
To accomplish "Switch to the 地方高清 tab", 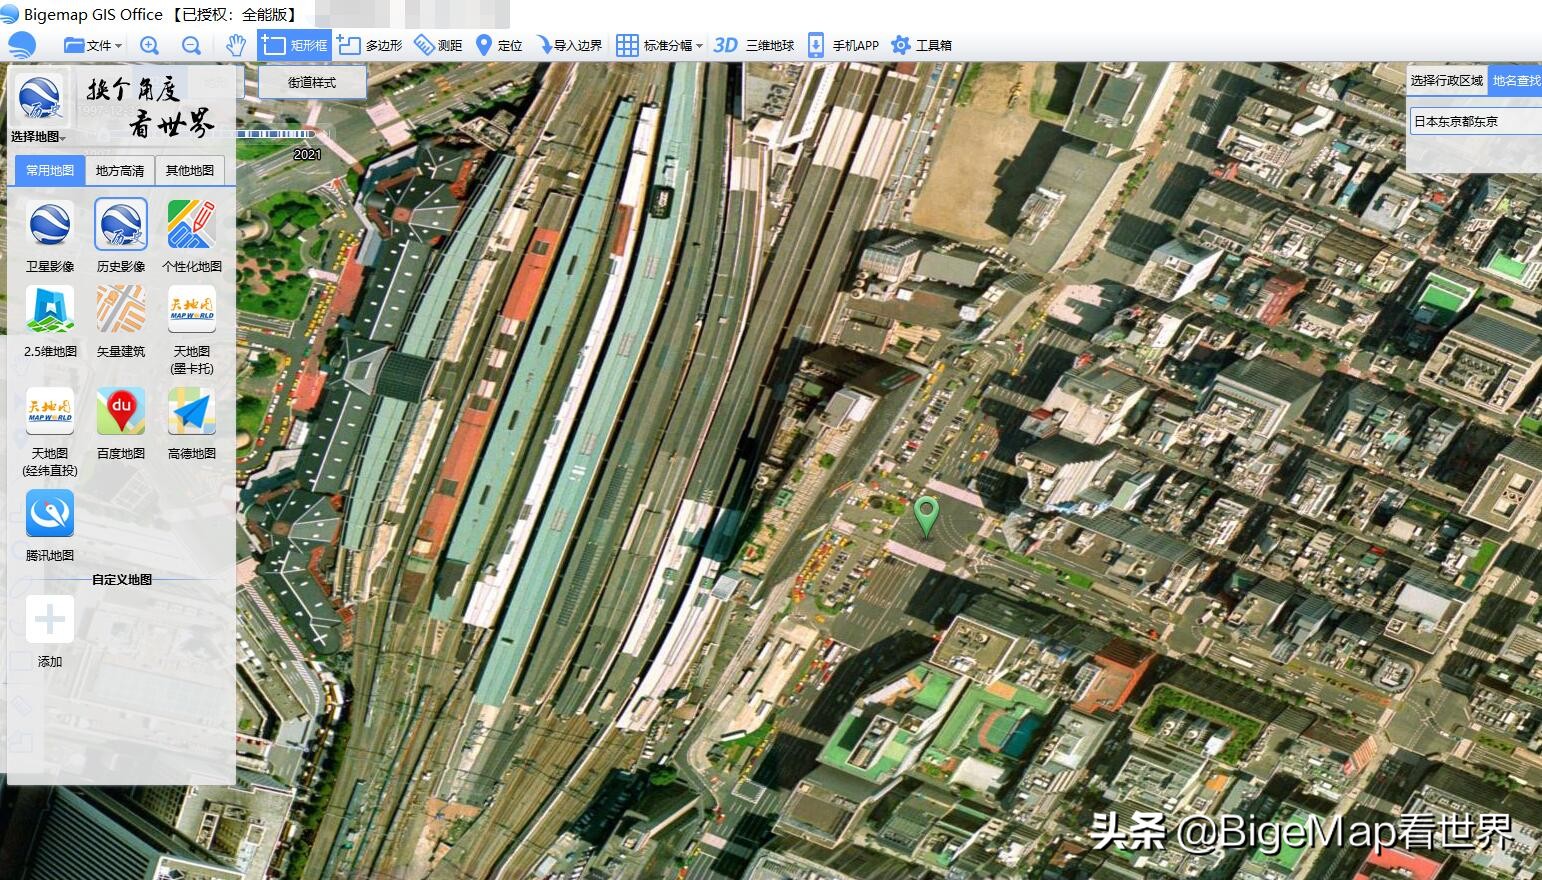I will click(119, 170).
